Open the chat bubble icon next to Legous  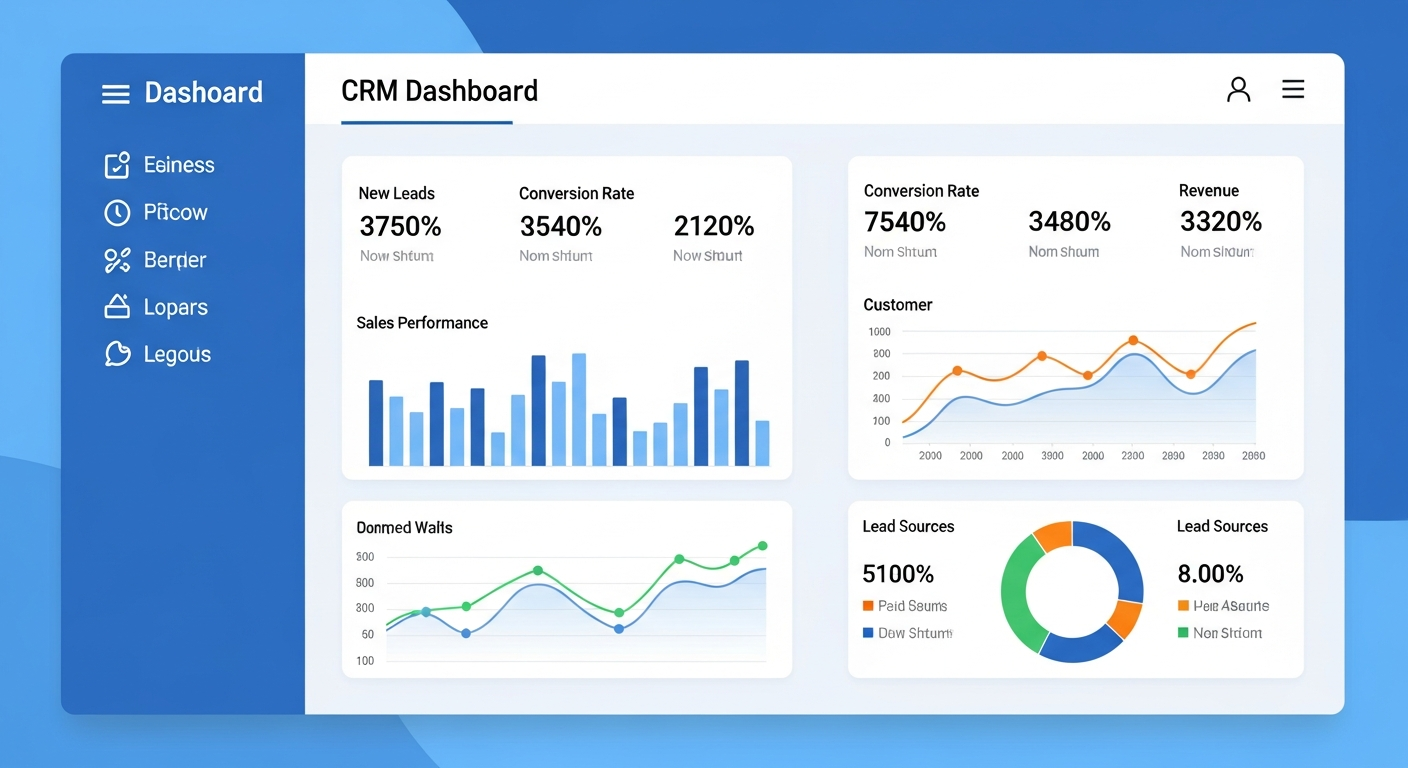(116, 354)
